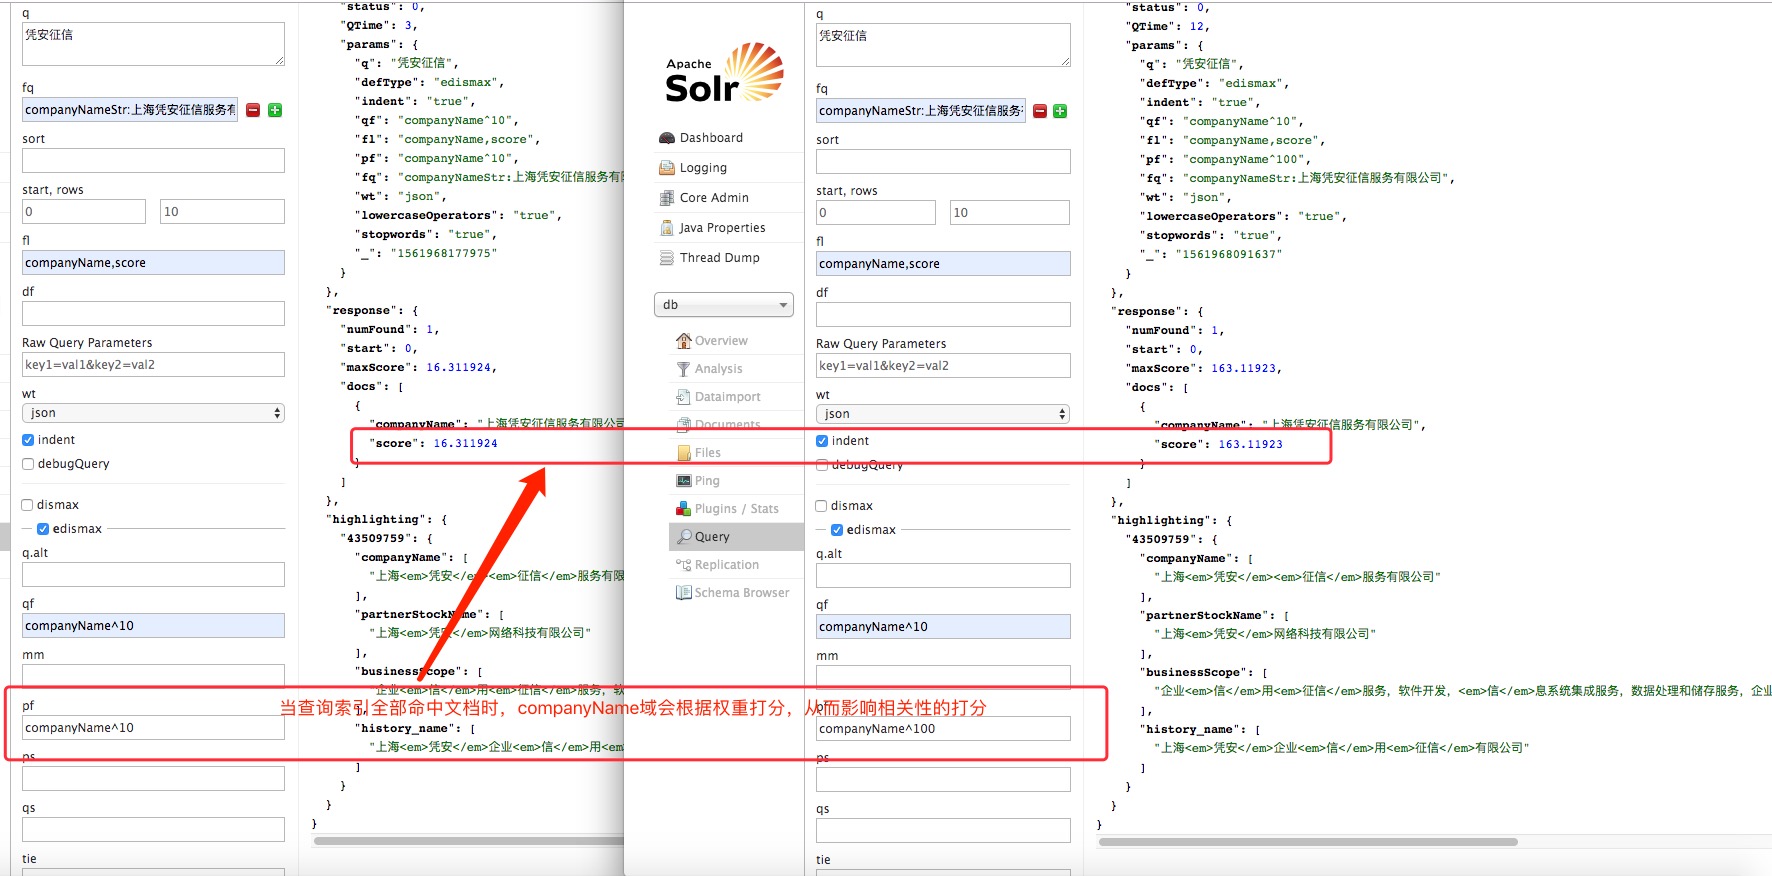Enable dismax in left window
The width and height of the screenshot is (1772, 876).
pos(28,505)
